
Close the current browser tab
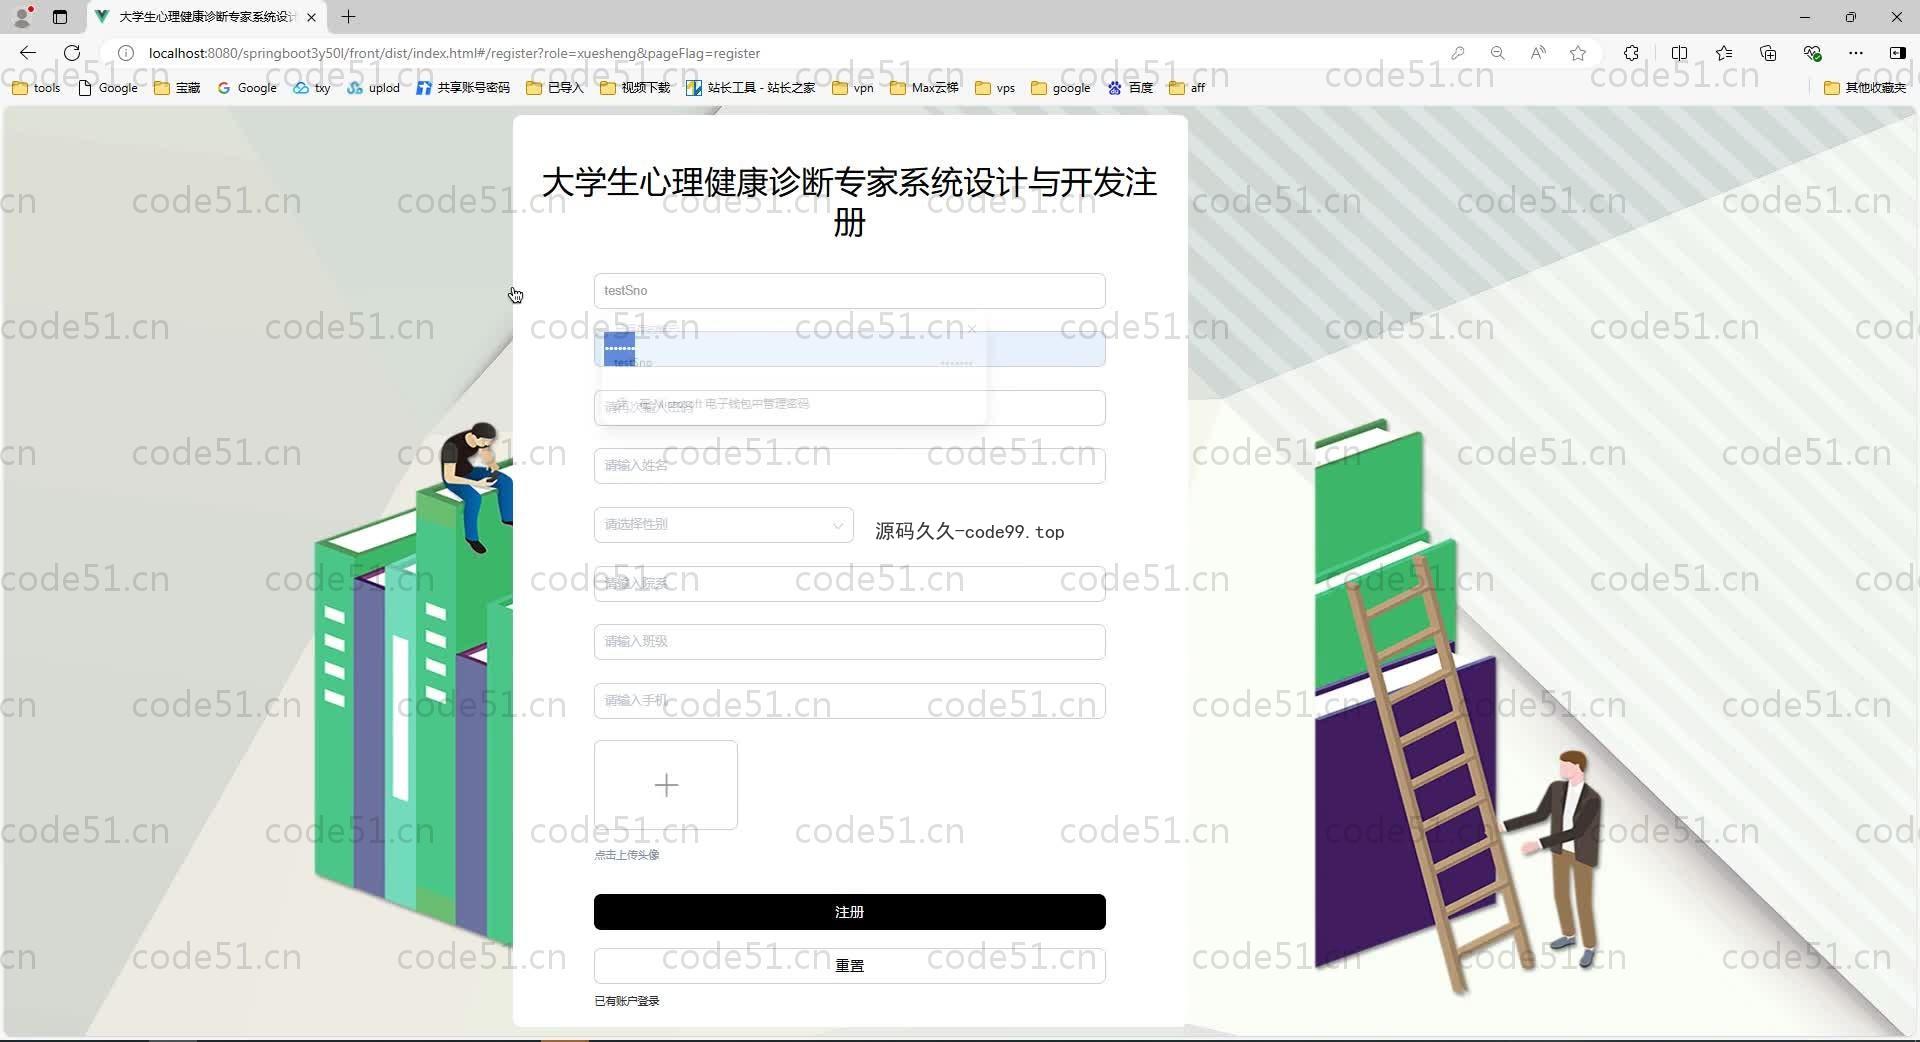[311, 17]
